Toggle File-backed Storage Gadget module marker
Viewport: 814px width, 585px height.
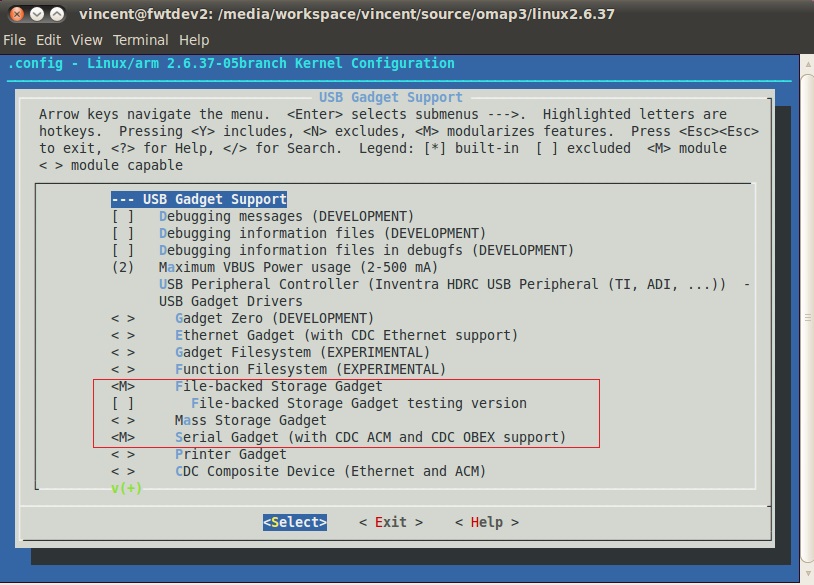coord(123,387)
